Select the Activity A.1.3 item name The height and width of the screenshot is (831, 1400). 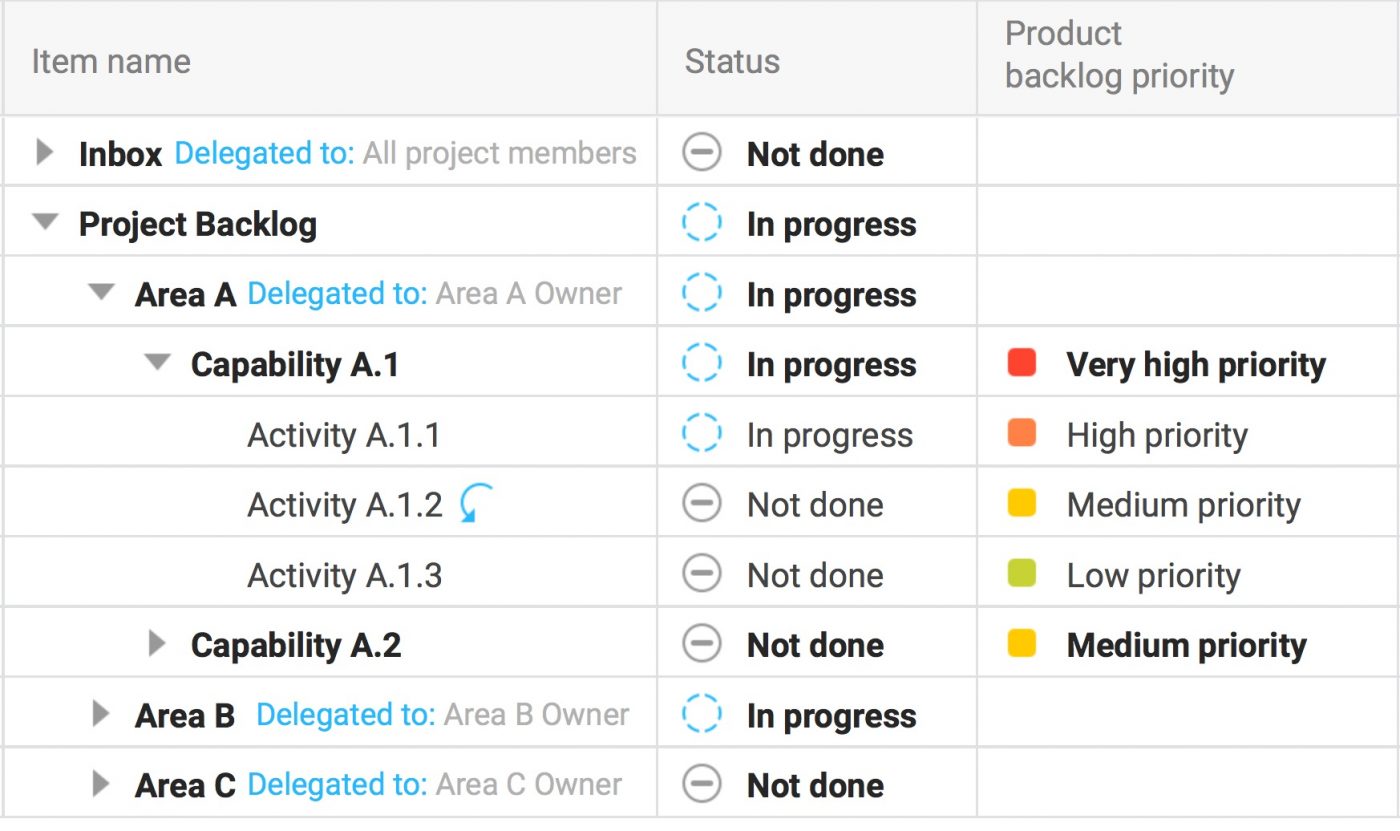344,575
